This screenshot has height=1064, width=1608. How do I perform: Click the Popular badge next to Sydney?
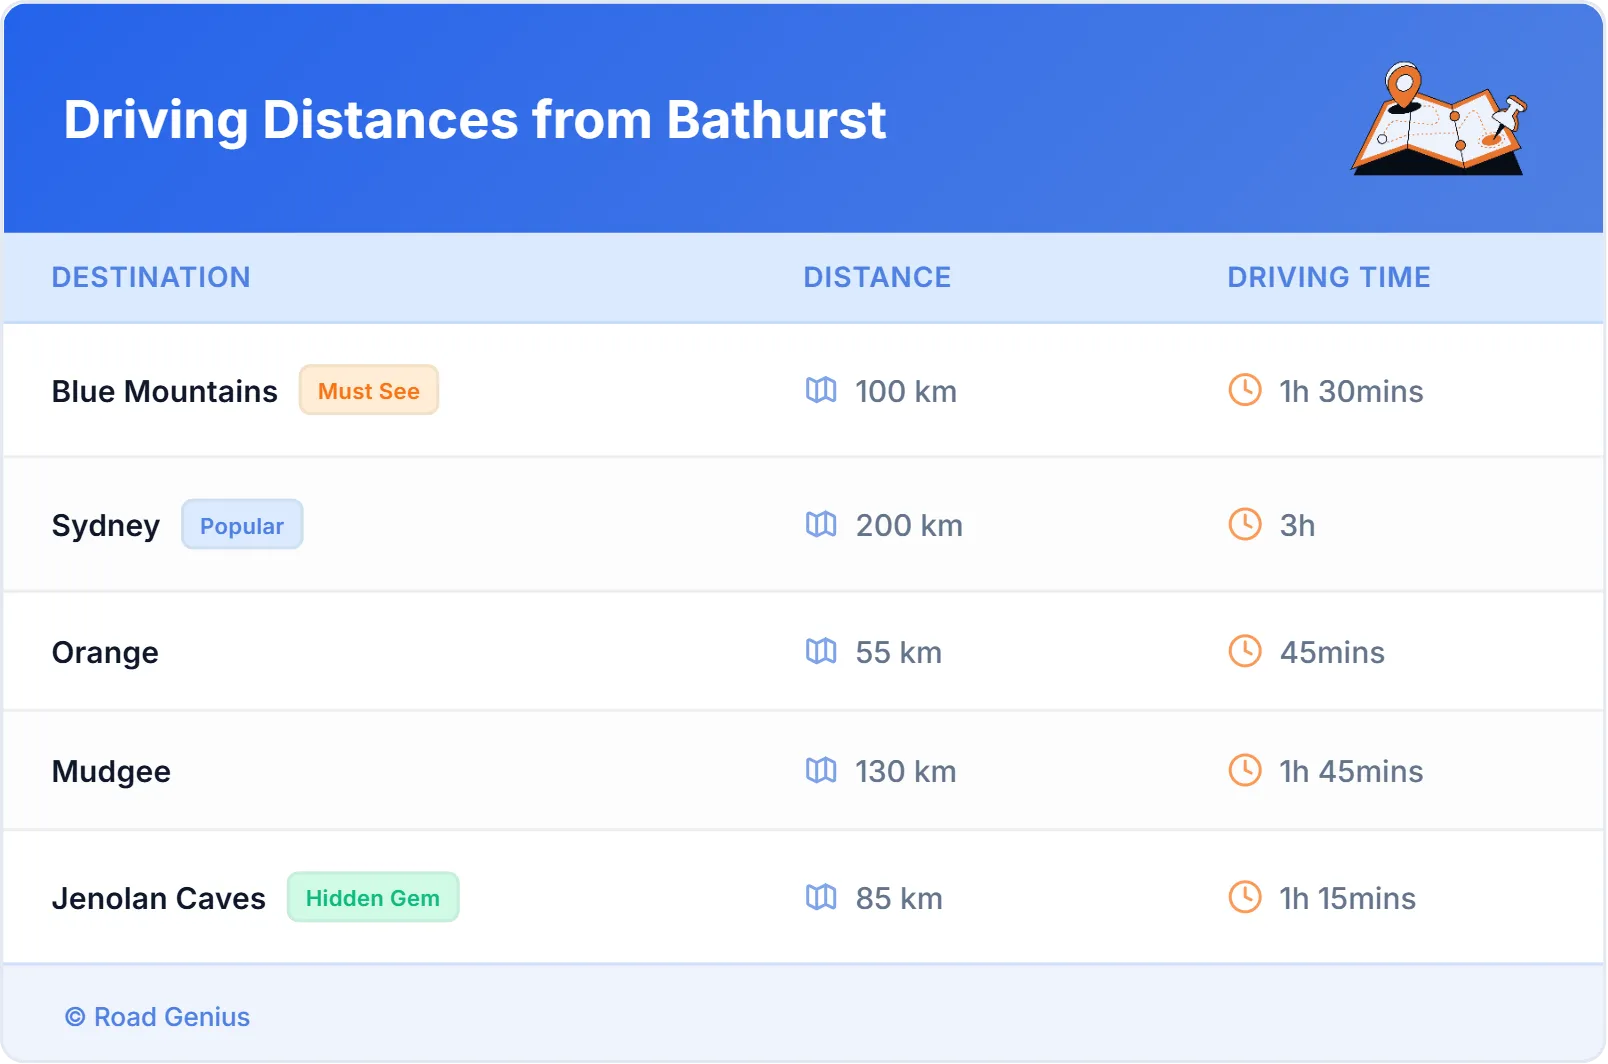242,525
